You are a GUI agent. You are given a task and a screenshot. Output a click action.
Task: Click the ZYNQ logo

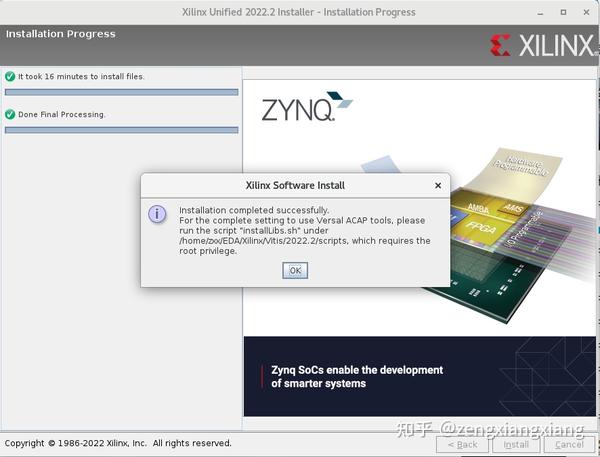(307, 106)
